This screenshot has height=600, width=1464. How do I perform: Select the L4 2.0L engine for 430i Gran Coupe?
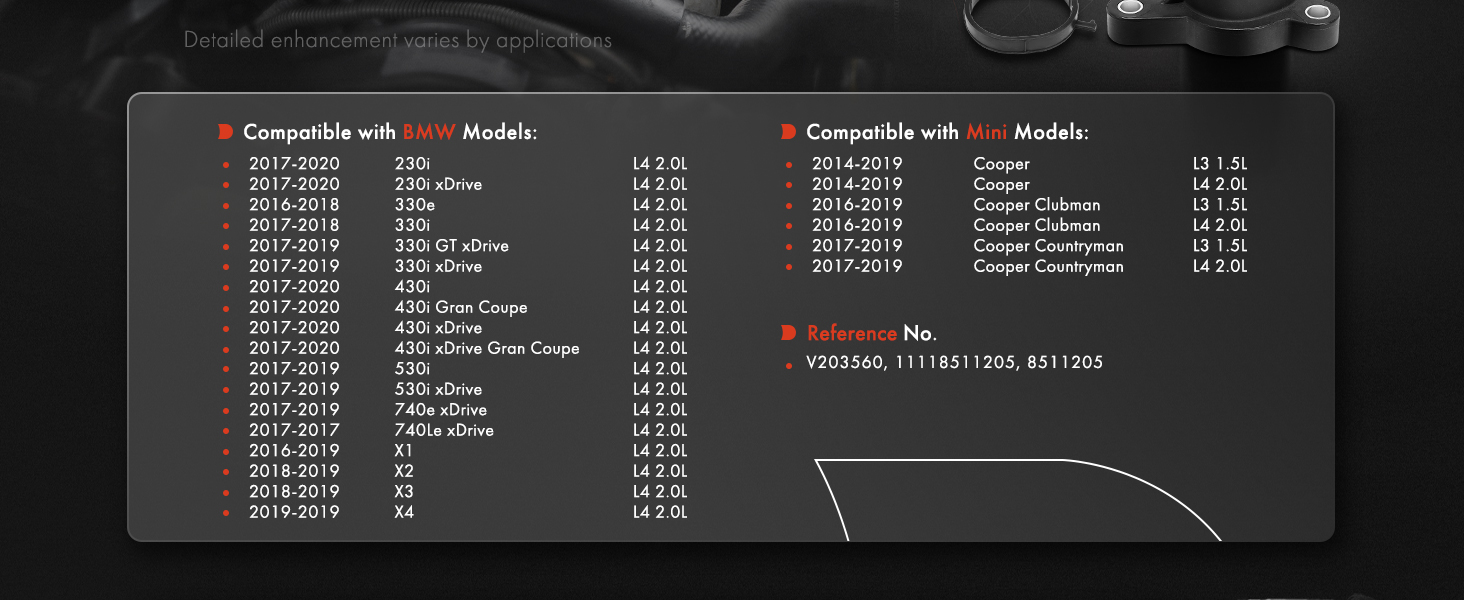pos(660,307)
